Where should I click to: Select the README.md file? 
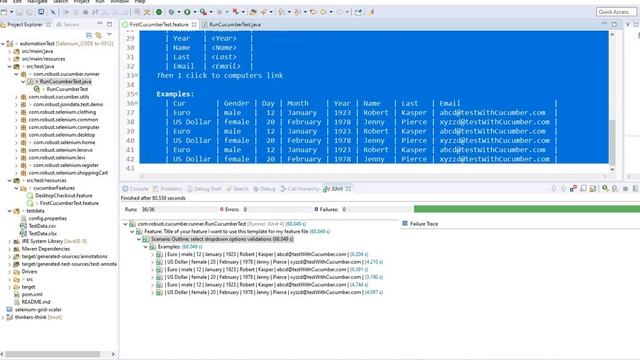[36, 302]
